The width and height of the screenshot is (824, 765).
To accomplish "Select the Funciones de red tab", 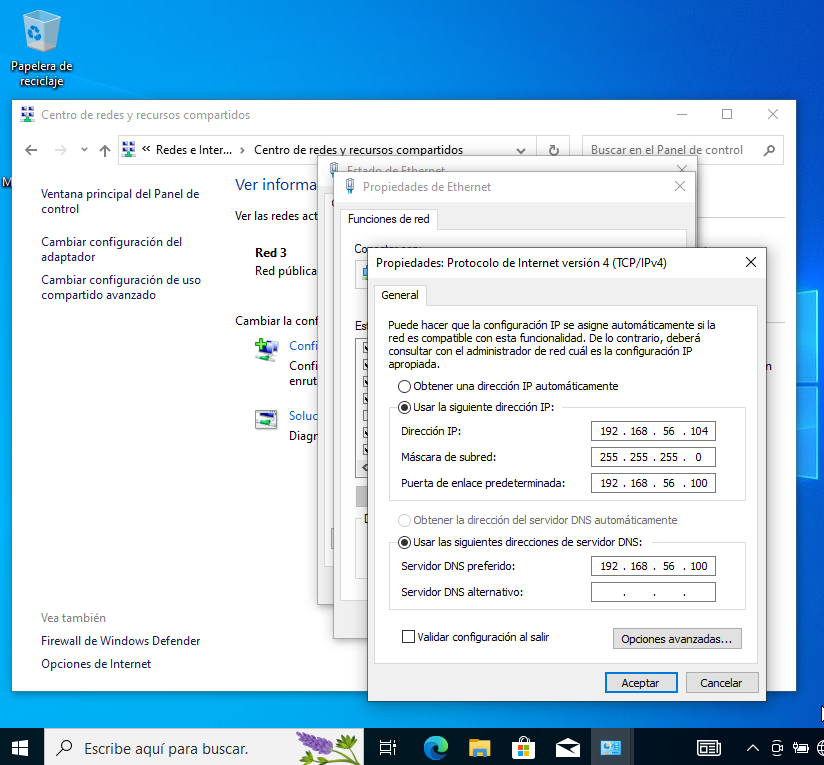I will pos(388,219).
